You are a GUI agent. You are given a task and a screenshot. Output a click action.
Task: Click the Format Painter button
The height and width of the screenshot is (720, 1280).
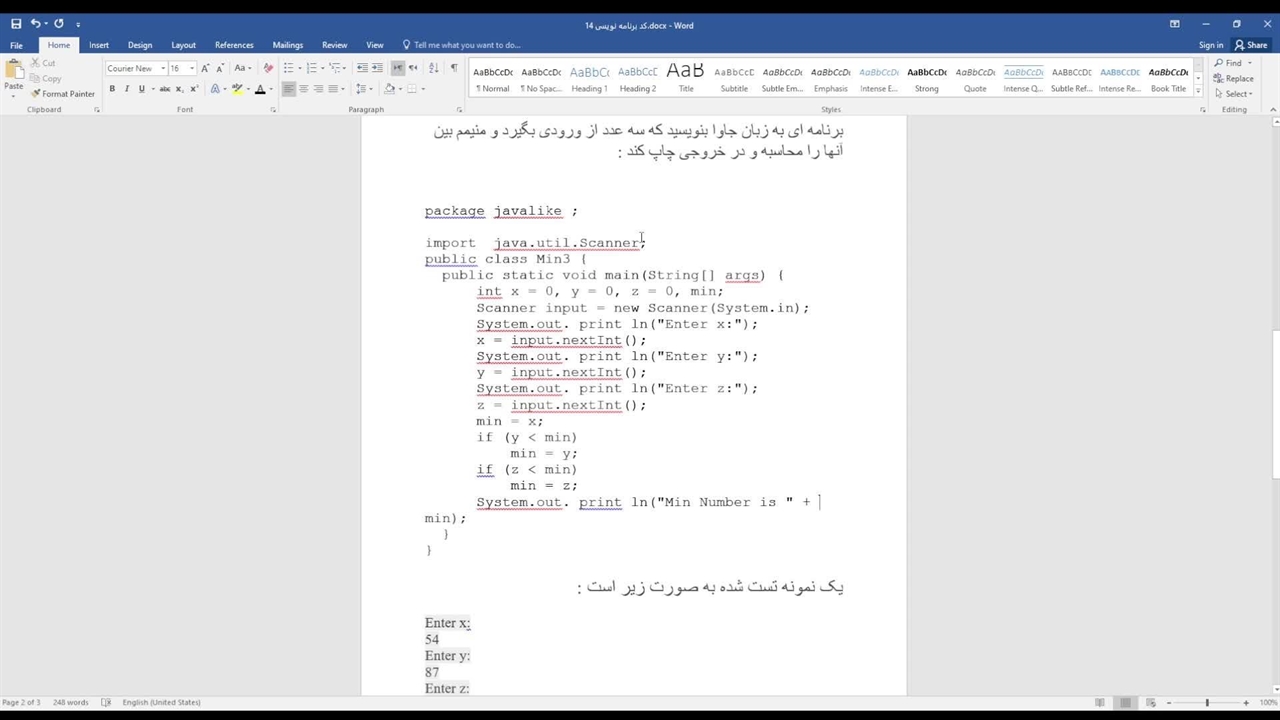(63, 94)
